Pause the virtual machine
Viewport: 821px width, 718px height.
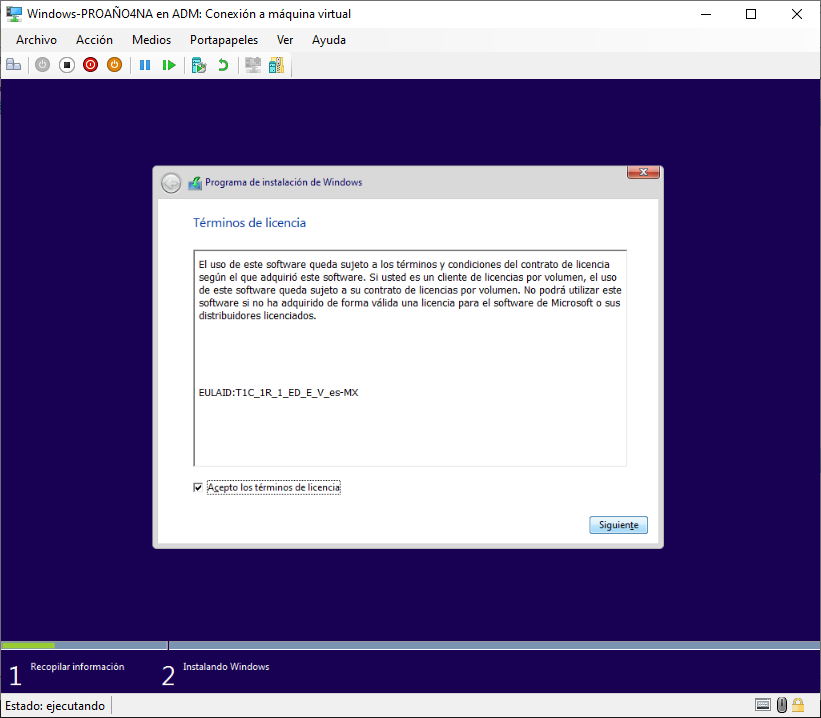(145, 65)
